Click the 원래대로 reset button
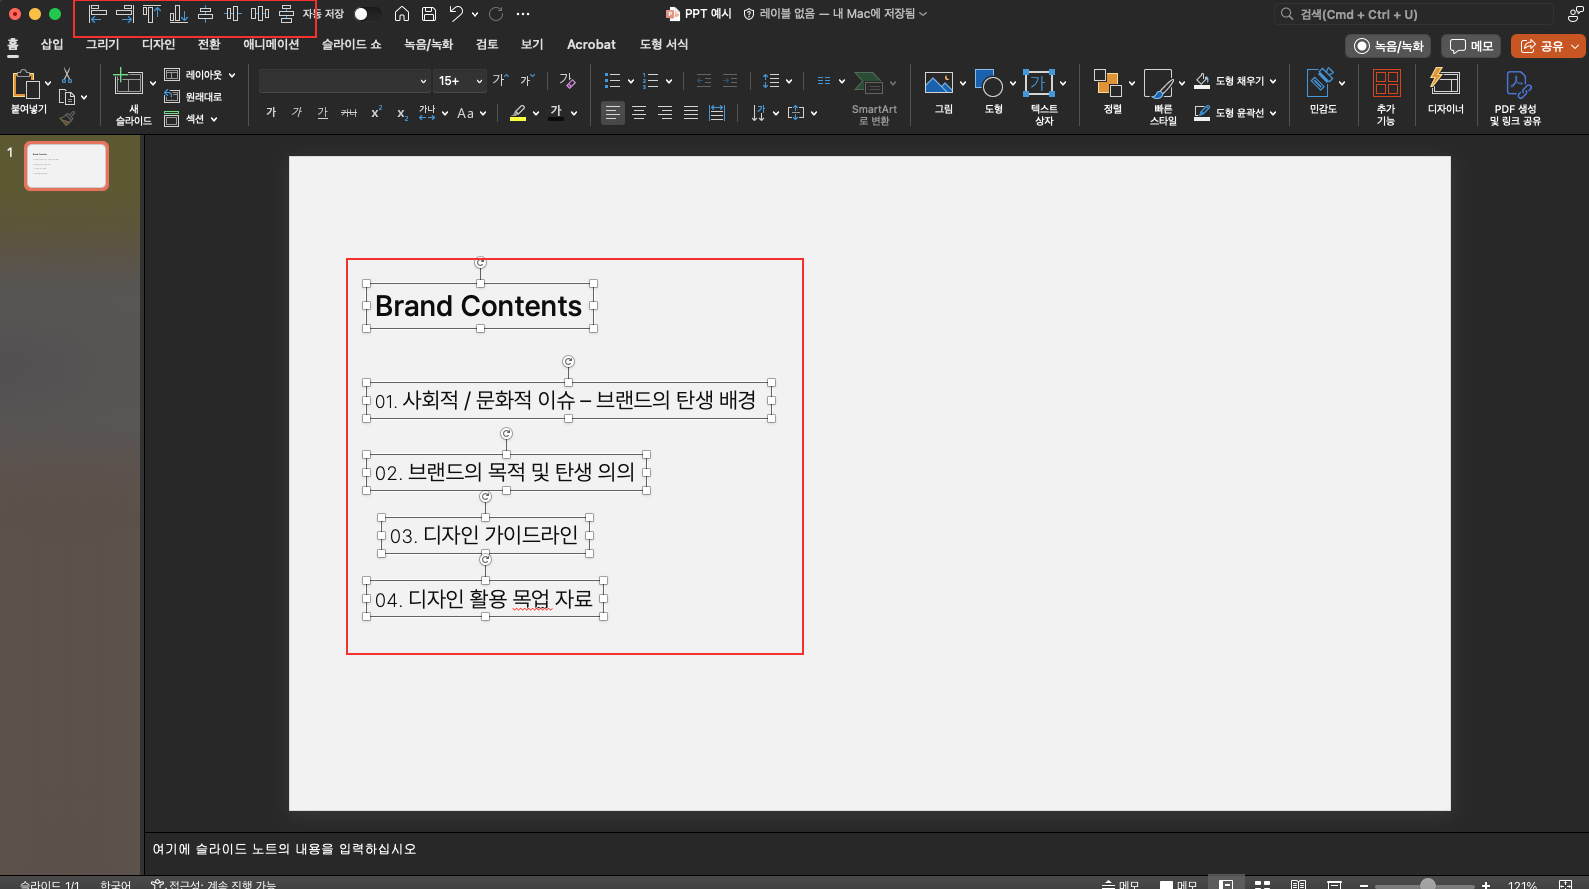Screen dimensions: 1589x889 pyautogui.click(x=193, y=97)
